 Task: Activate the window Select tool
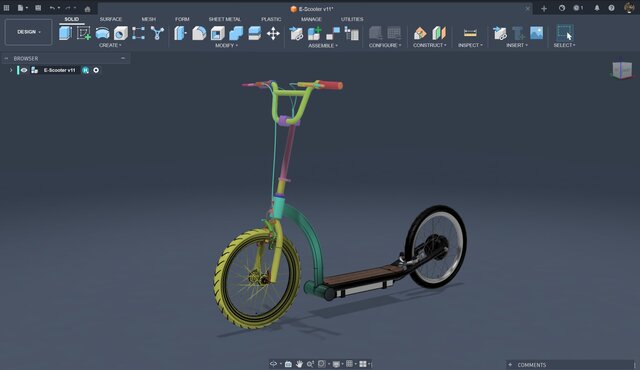click(565, 33)
